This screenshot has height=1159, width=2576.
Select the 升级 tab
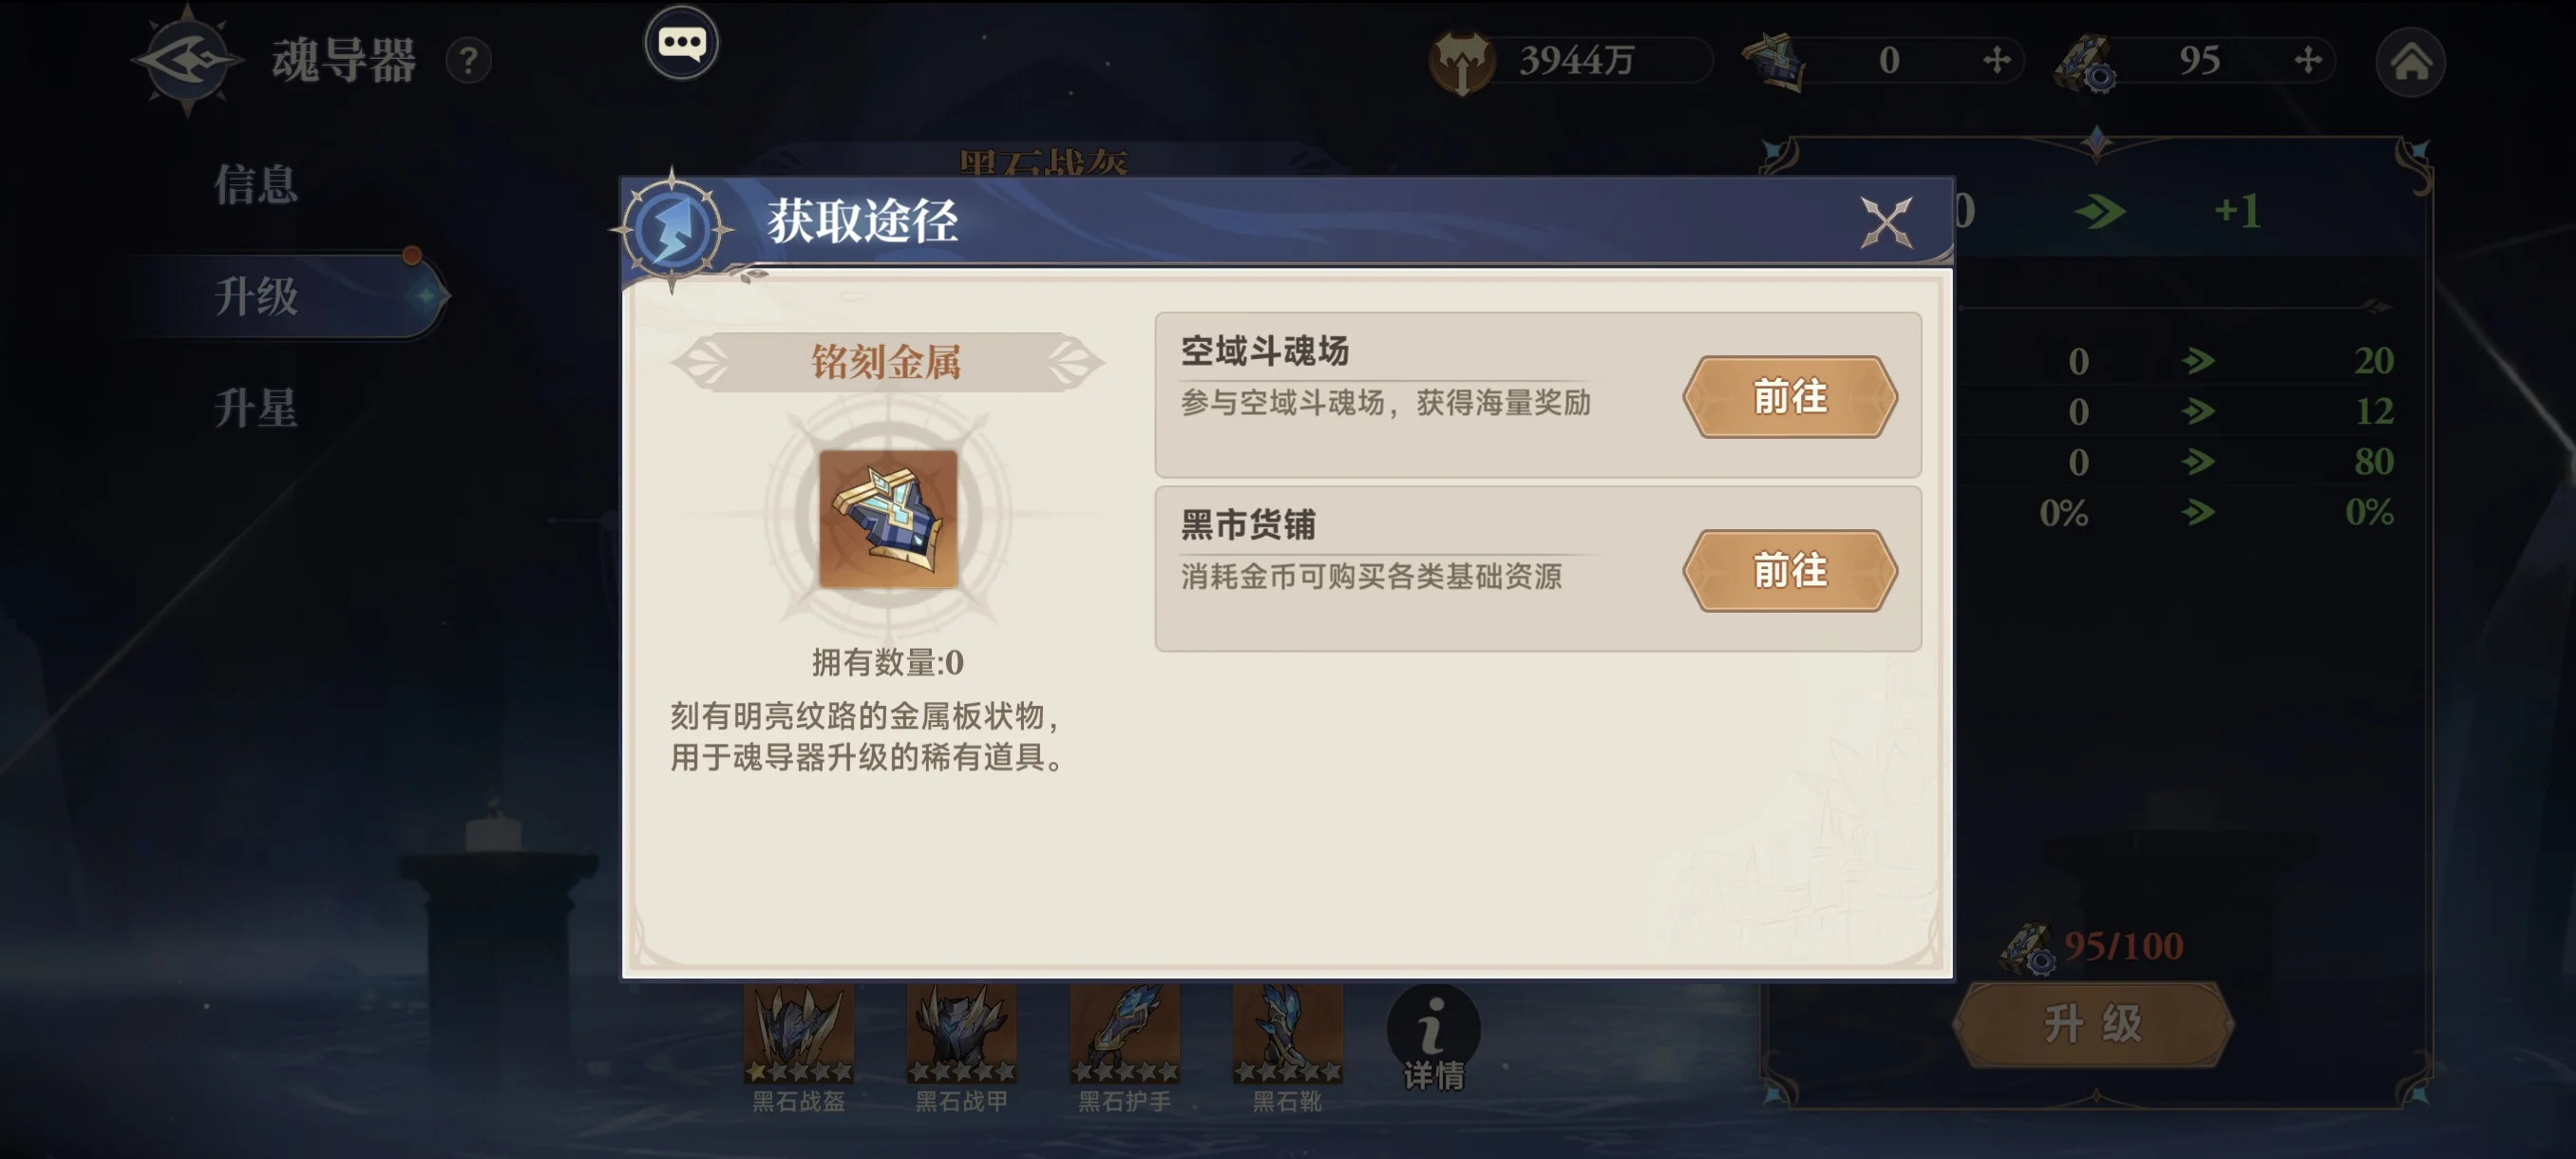256,296
